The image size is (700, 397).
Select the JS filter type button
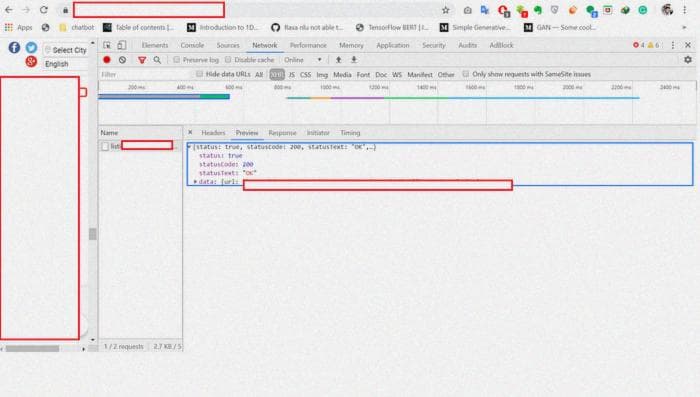coord(292,75)
